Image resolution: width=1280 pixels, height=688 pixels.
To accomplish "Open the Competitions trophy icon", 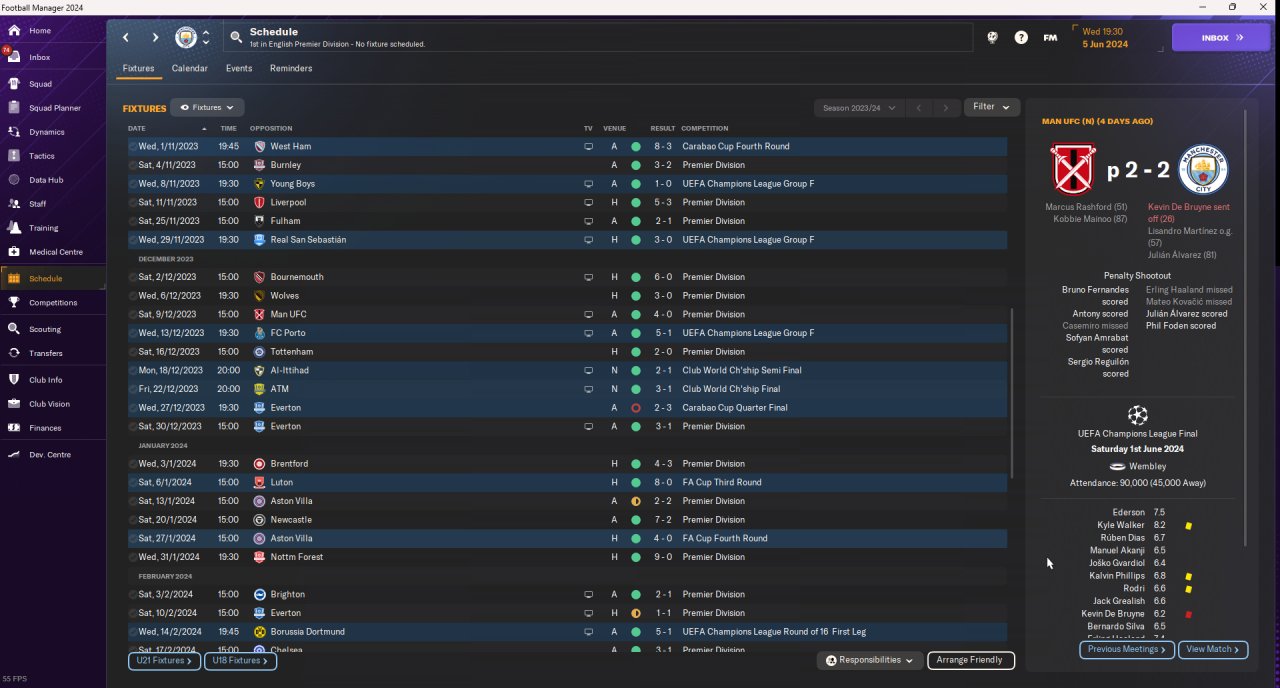I will 14,302.
